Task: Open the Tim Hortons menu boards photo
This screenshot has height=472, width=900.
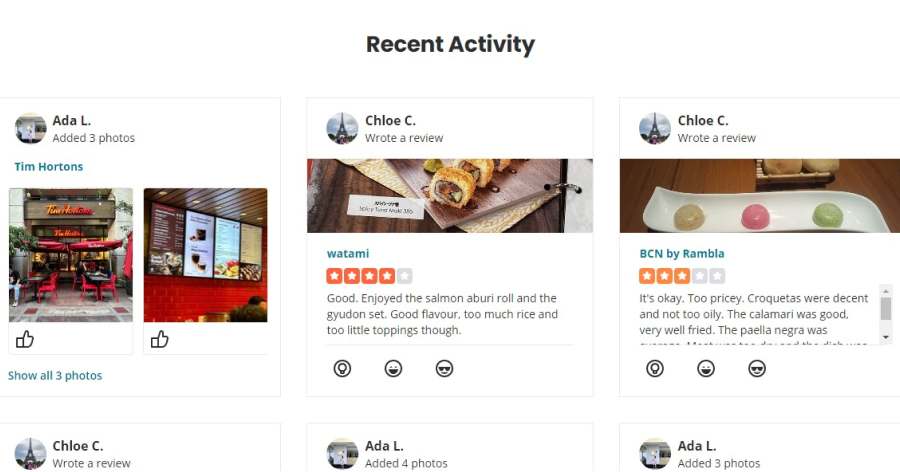Action: (x=205, y=255)
